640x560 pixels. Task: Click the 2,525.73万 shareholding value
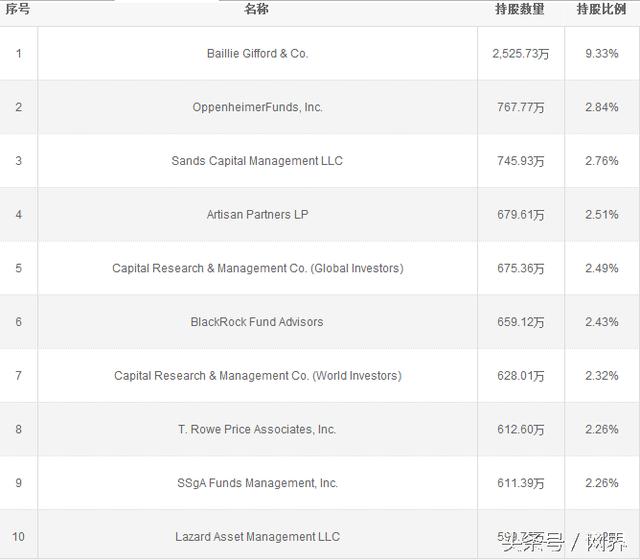click(x=520, y=53)
